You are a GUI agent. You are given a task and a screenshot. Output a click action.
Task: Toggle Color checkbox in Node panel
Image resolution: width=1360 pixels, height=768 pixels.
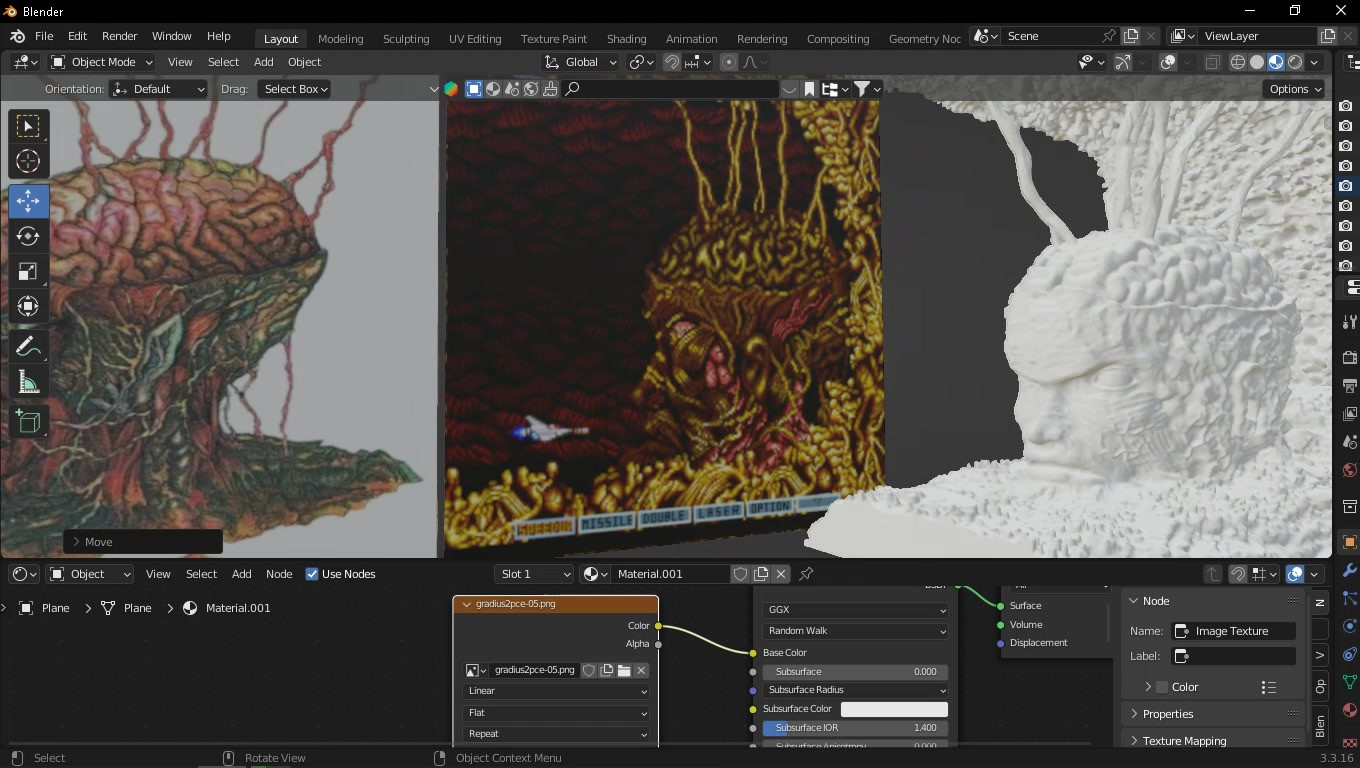[x=1162, y=687]
